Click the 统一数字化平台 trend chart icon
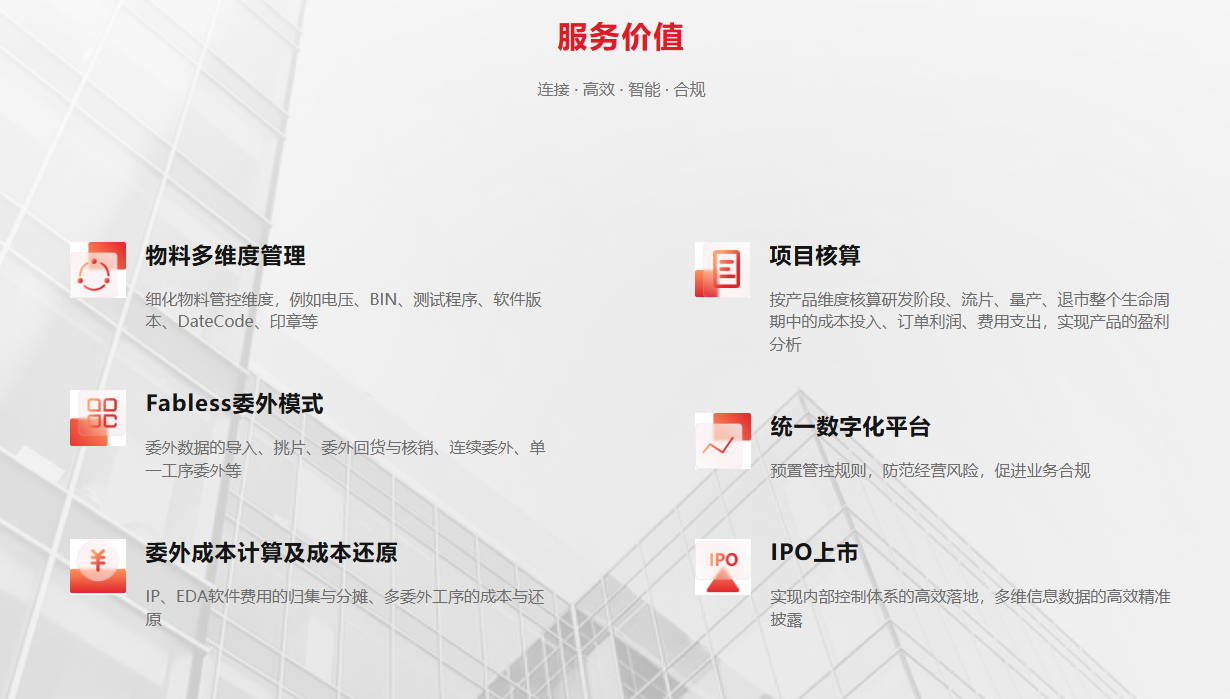 722,441
